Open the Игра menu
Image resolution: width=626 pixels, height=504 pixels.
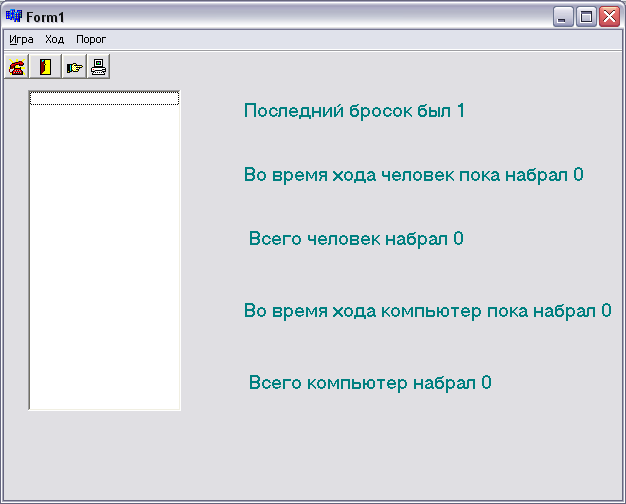(21, 40)
